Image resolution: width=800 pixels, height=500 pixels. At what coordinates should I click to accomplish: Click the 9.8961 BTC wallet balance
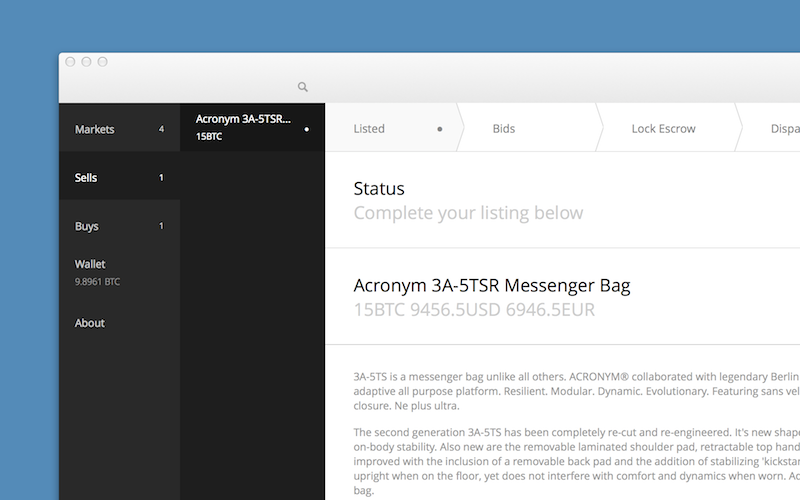pos(97,282)
